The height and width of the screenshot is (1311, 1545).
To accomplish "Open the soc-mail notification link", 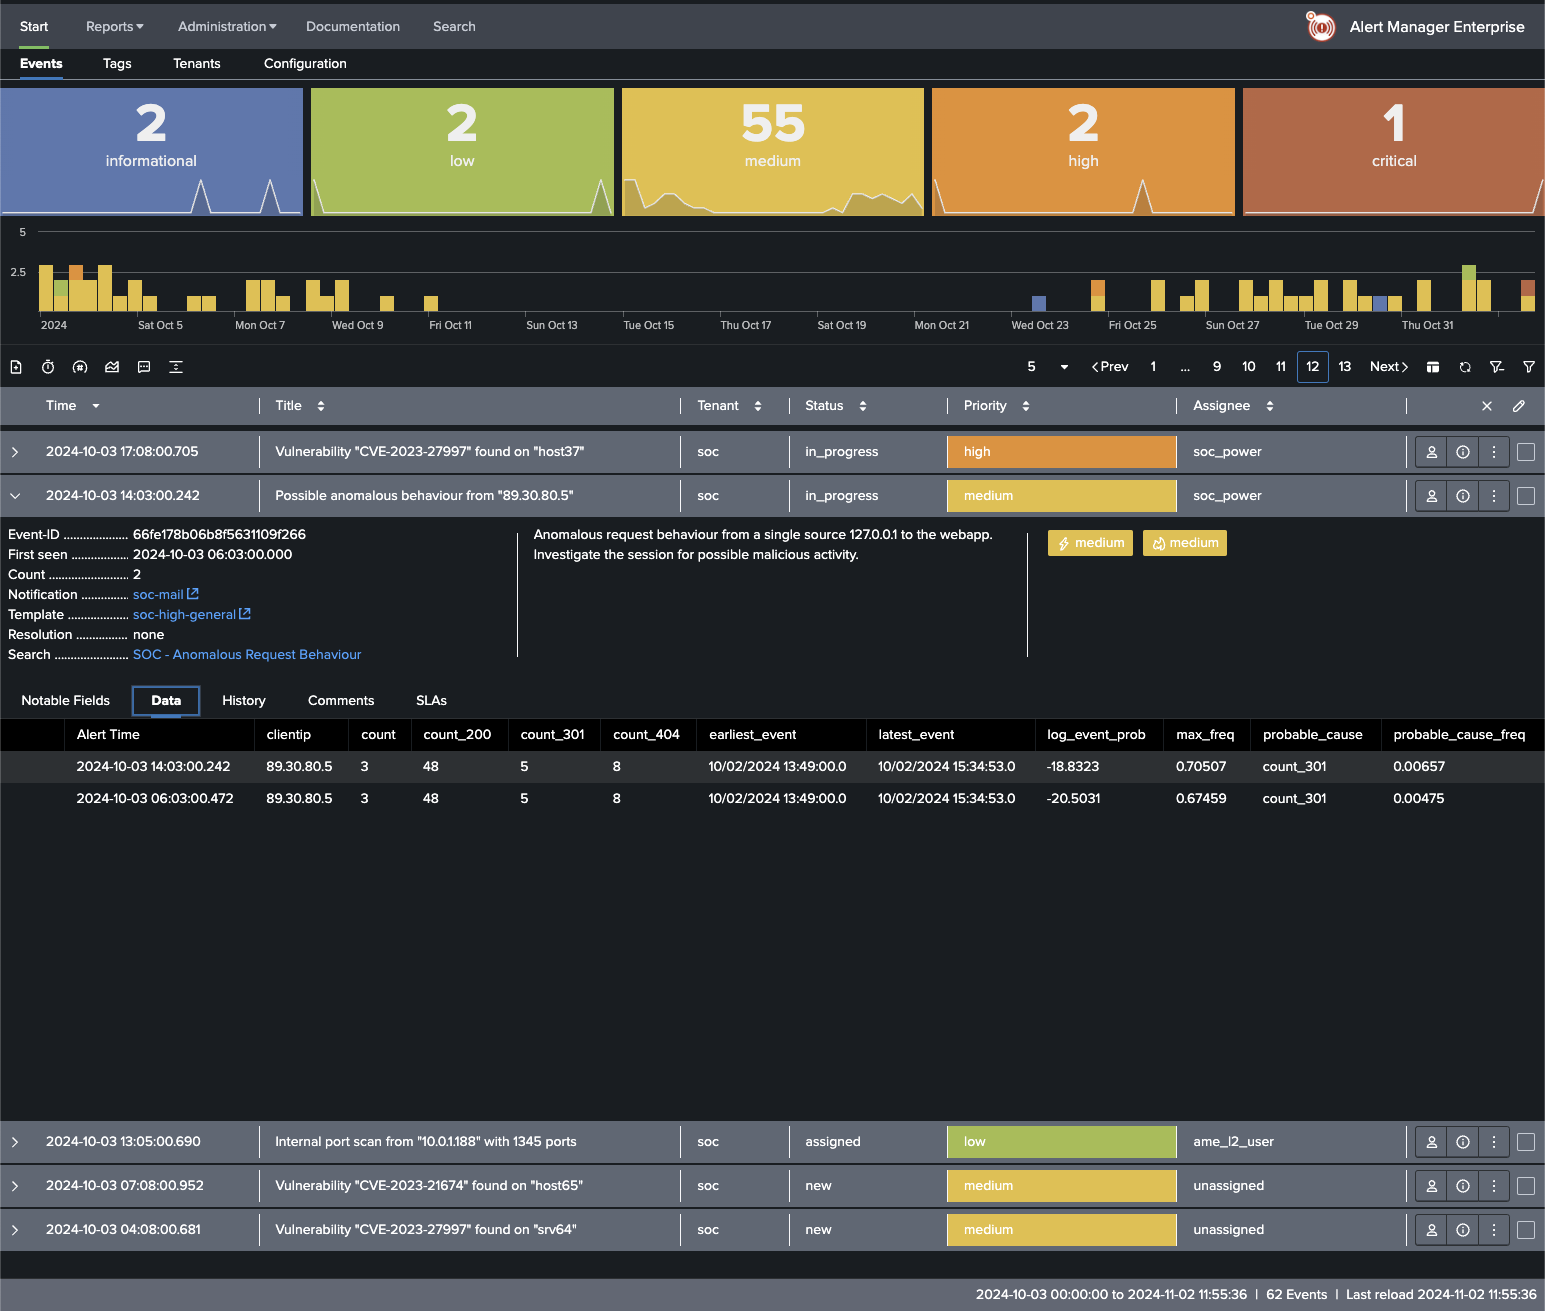I will click(160, 594).
